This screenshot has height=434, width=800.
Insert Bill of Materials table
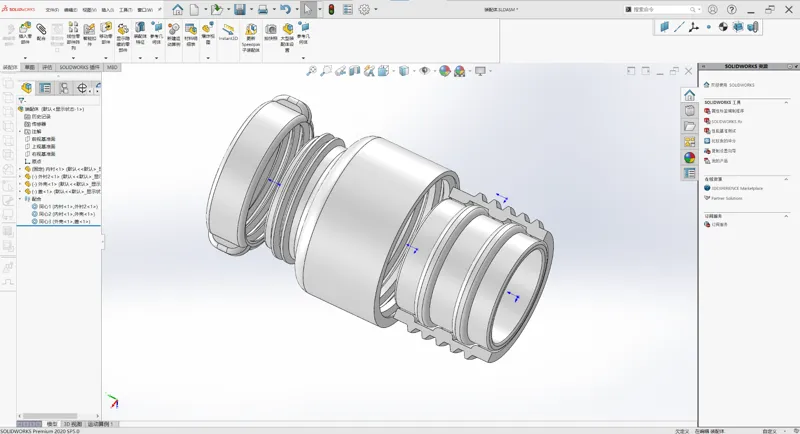(x=191, y=35)
